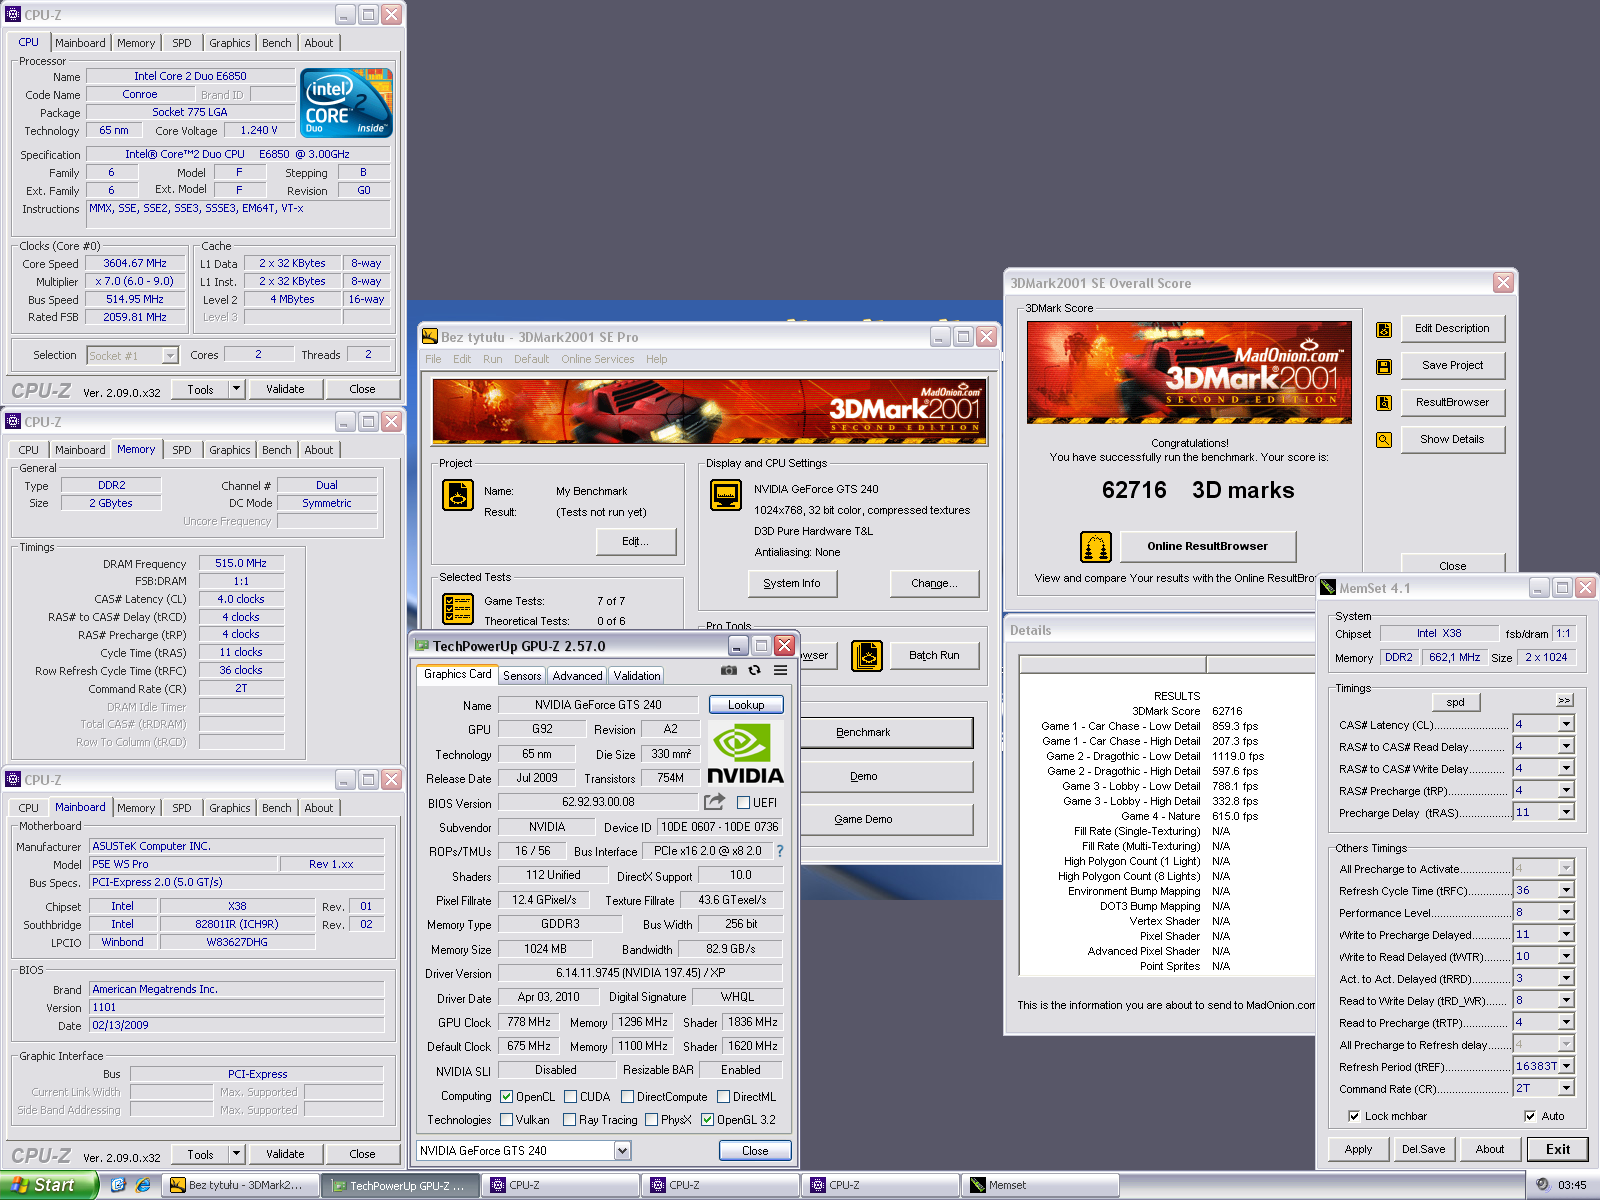Toggle the CUDA checkbox
This screenshot has width=1600, height=1200.
pos(570,1097)
